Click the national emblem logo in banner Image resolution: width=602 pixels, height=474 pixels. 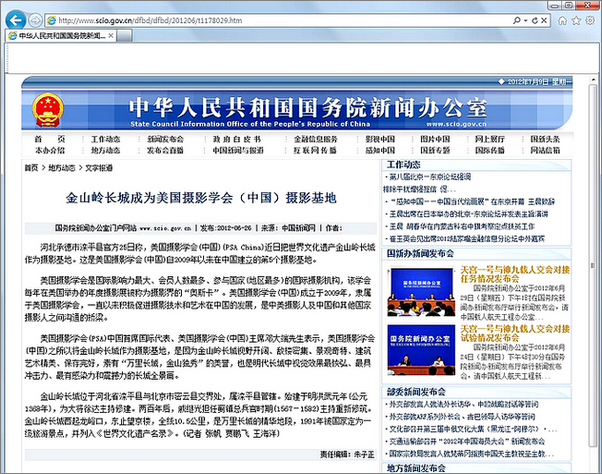47,107
